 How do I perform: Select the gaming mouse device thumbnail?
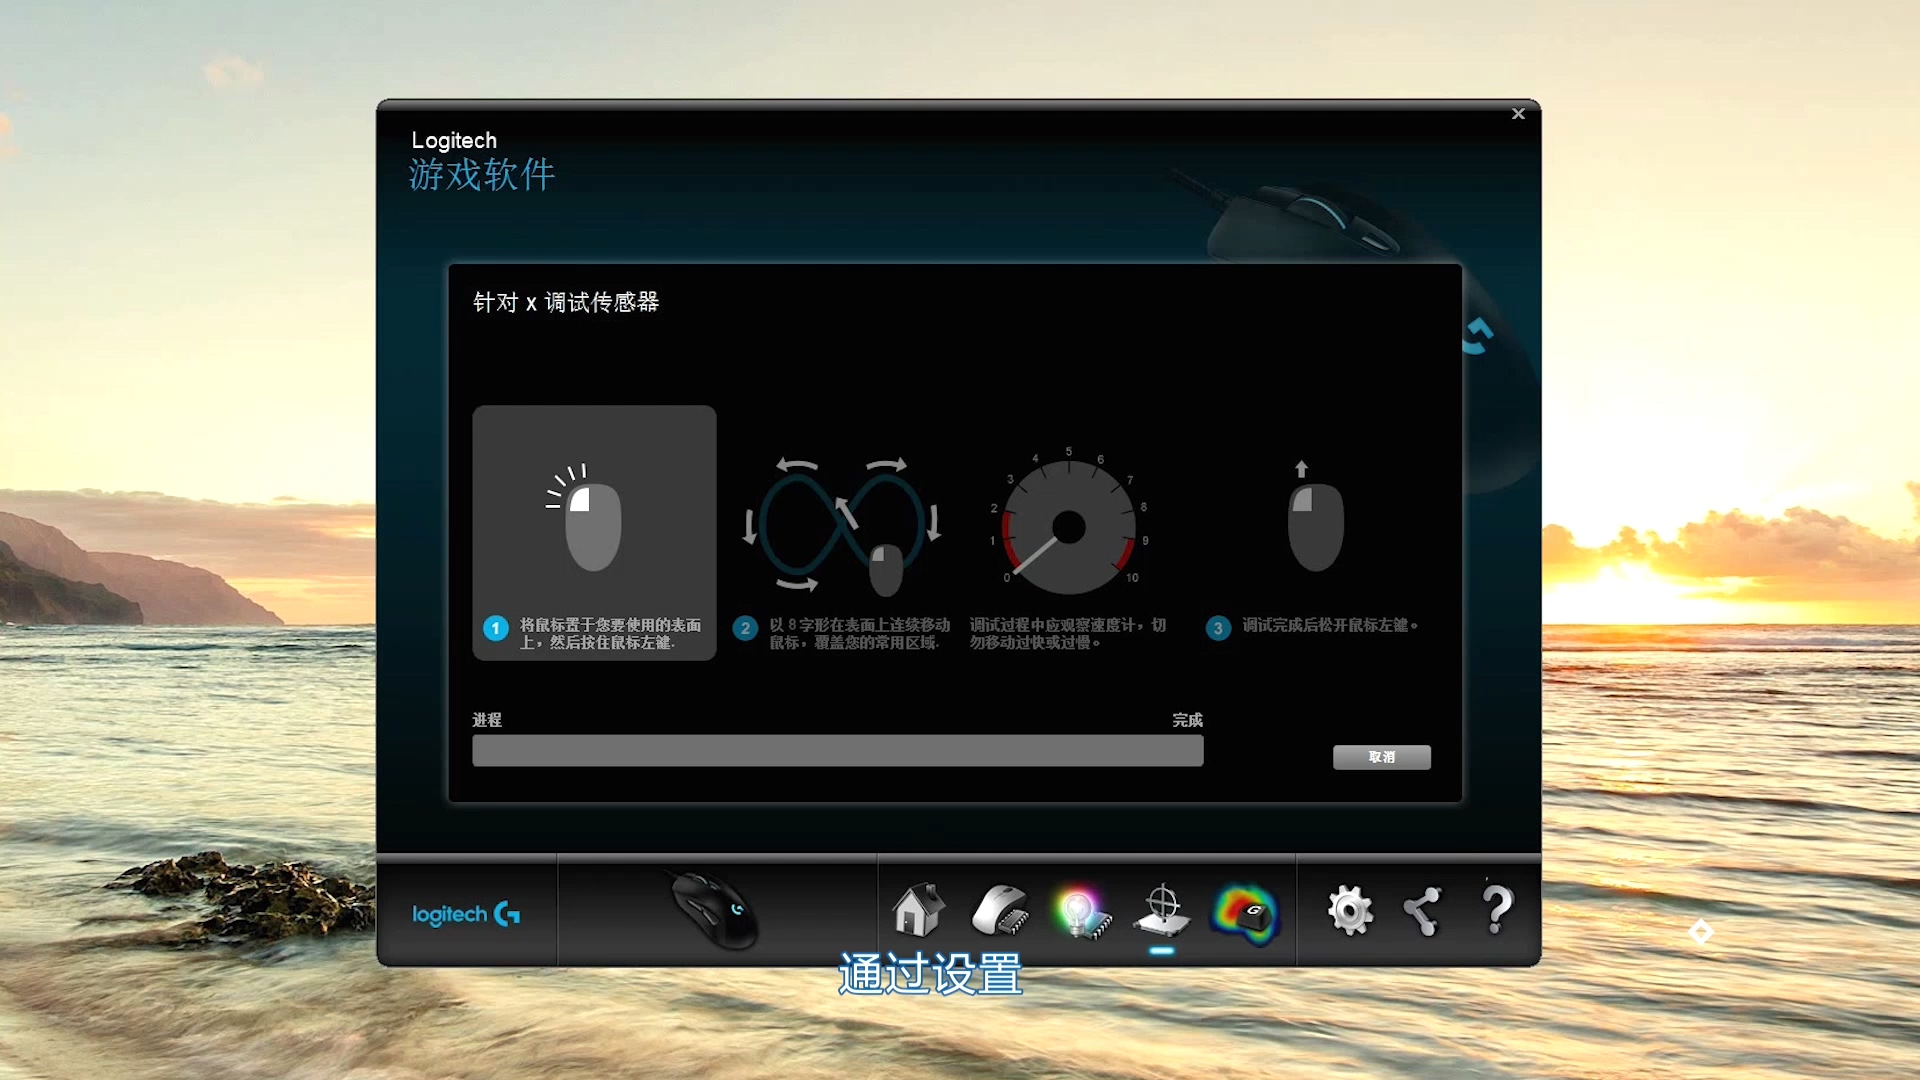(x=714, y=910)
